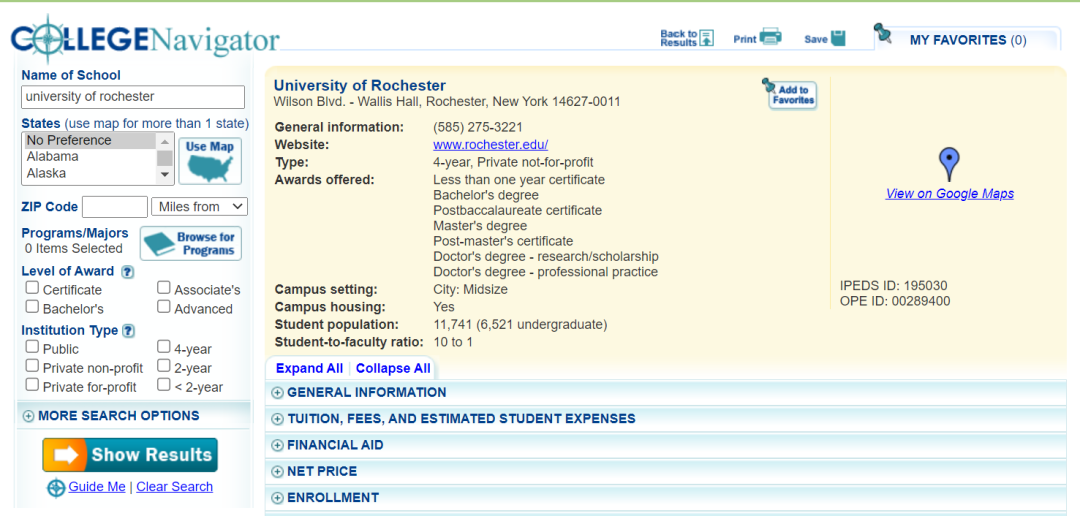
Task: Add University of Rochester to Favorites
Action: click(789, 94)
